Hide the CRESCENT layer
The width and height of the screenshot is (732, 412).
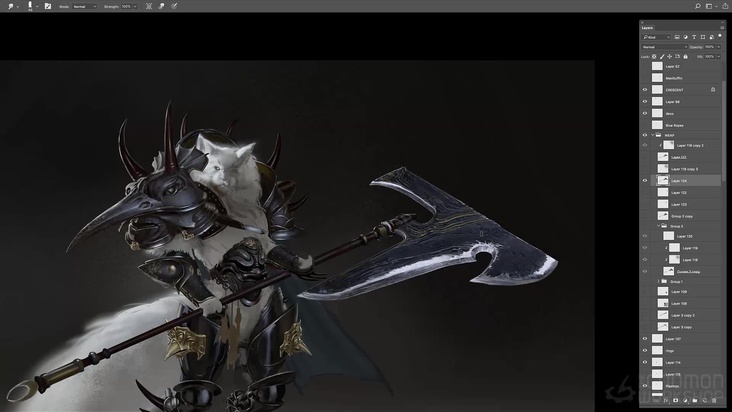(645, 90)
